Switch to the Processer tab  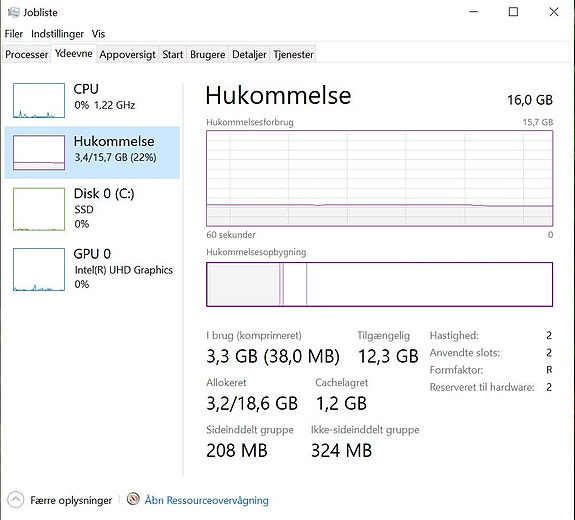click(x=26, y=55)
